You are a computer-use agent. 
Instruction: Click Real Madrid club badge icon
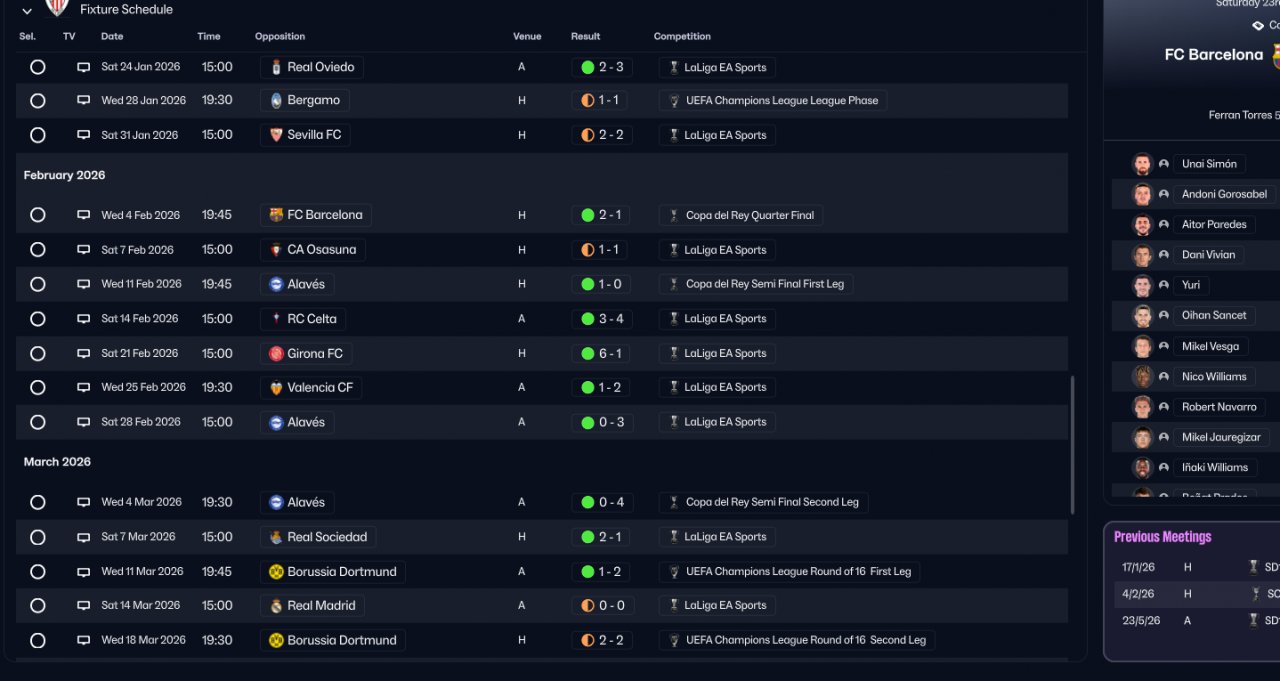pos(276,606)
